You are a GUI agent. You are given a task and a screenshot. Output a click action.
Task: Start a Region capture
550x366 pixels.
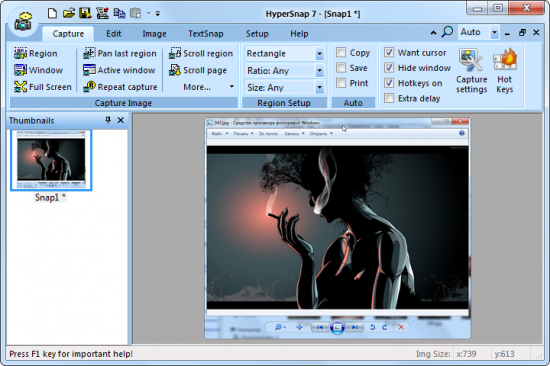click(x=36, y=53)
